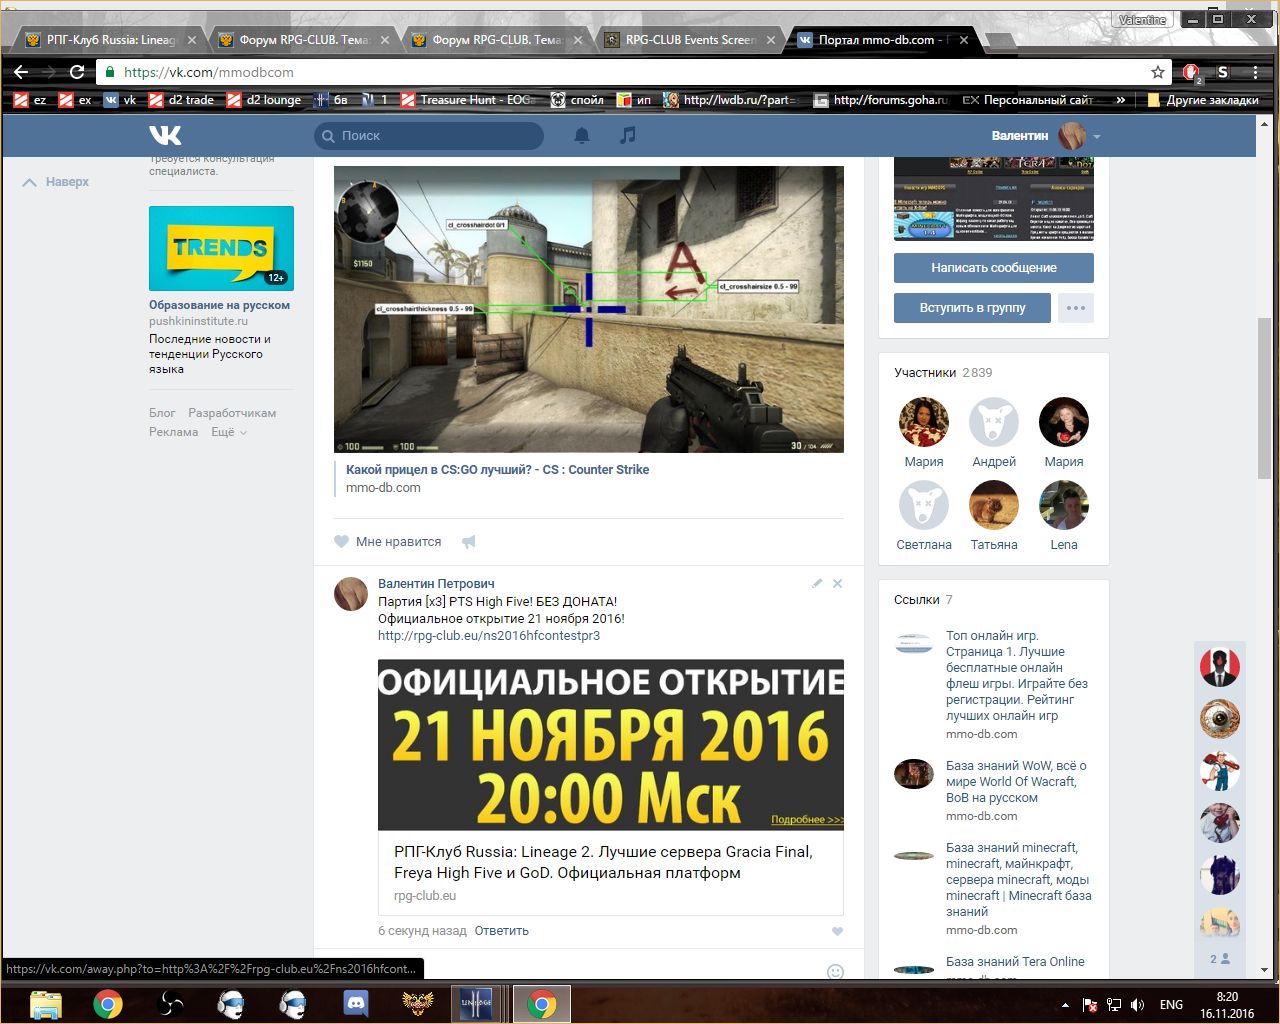Reload the page with the refresh icon
The height and width of the screenshot is (1024, 1280).
(x=77, y=72)
